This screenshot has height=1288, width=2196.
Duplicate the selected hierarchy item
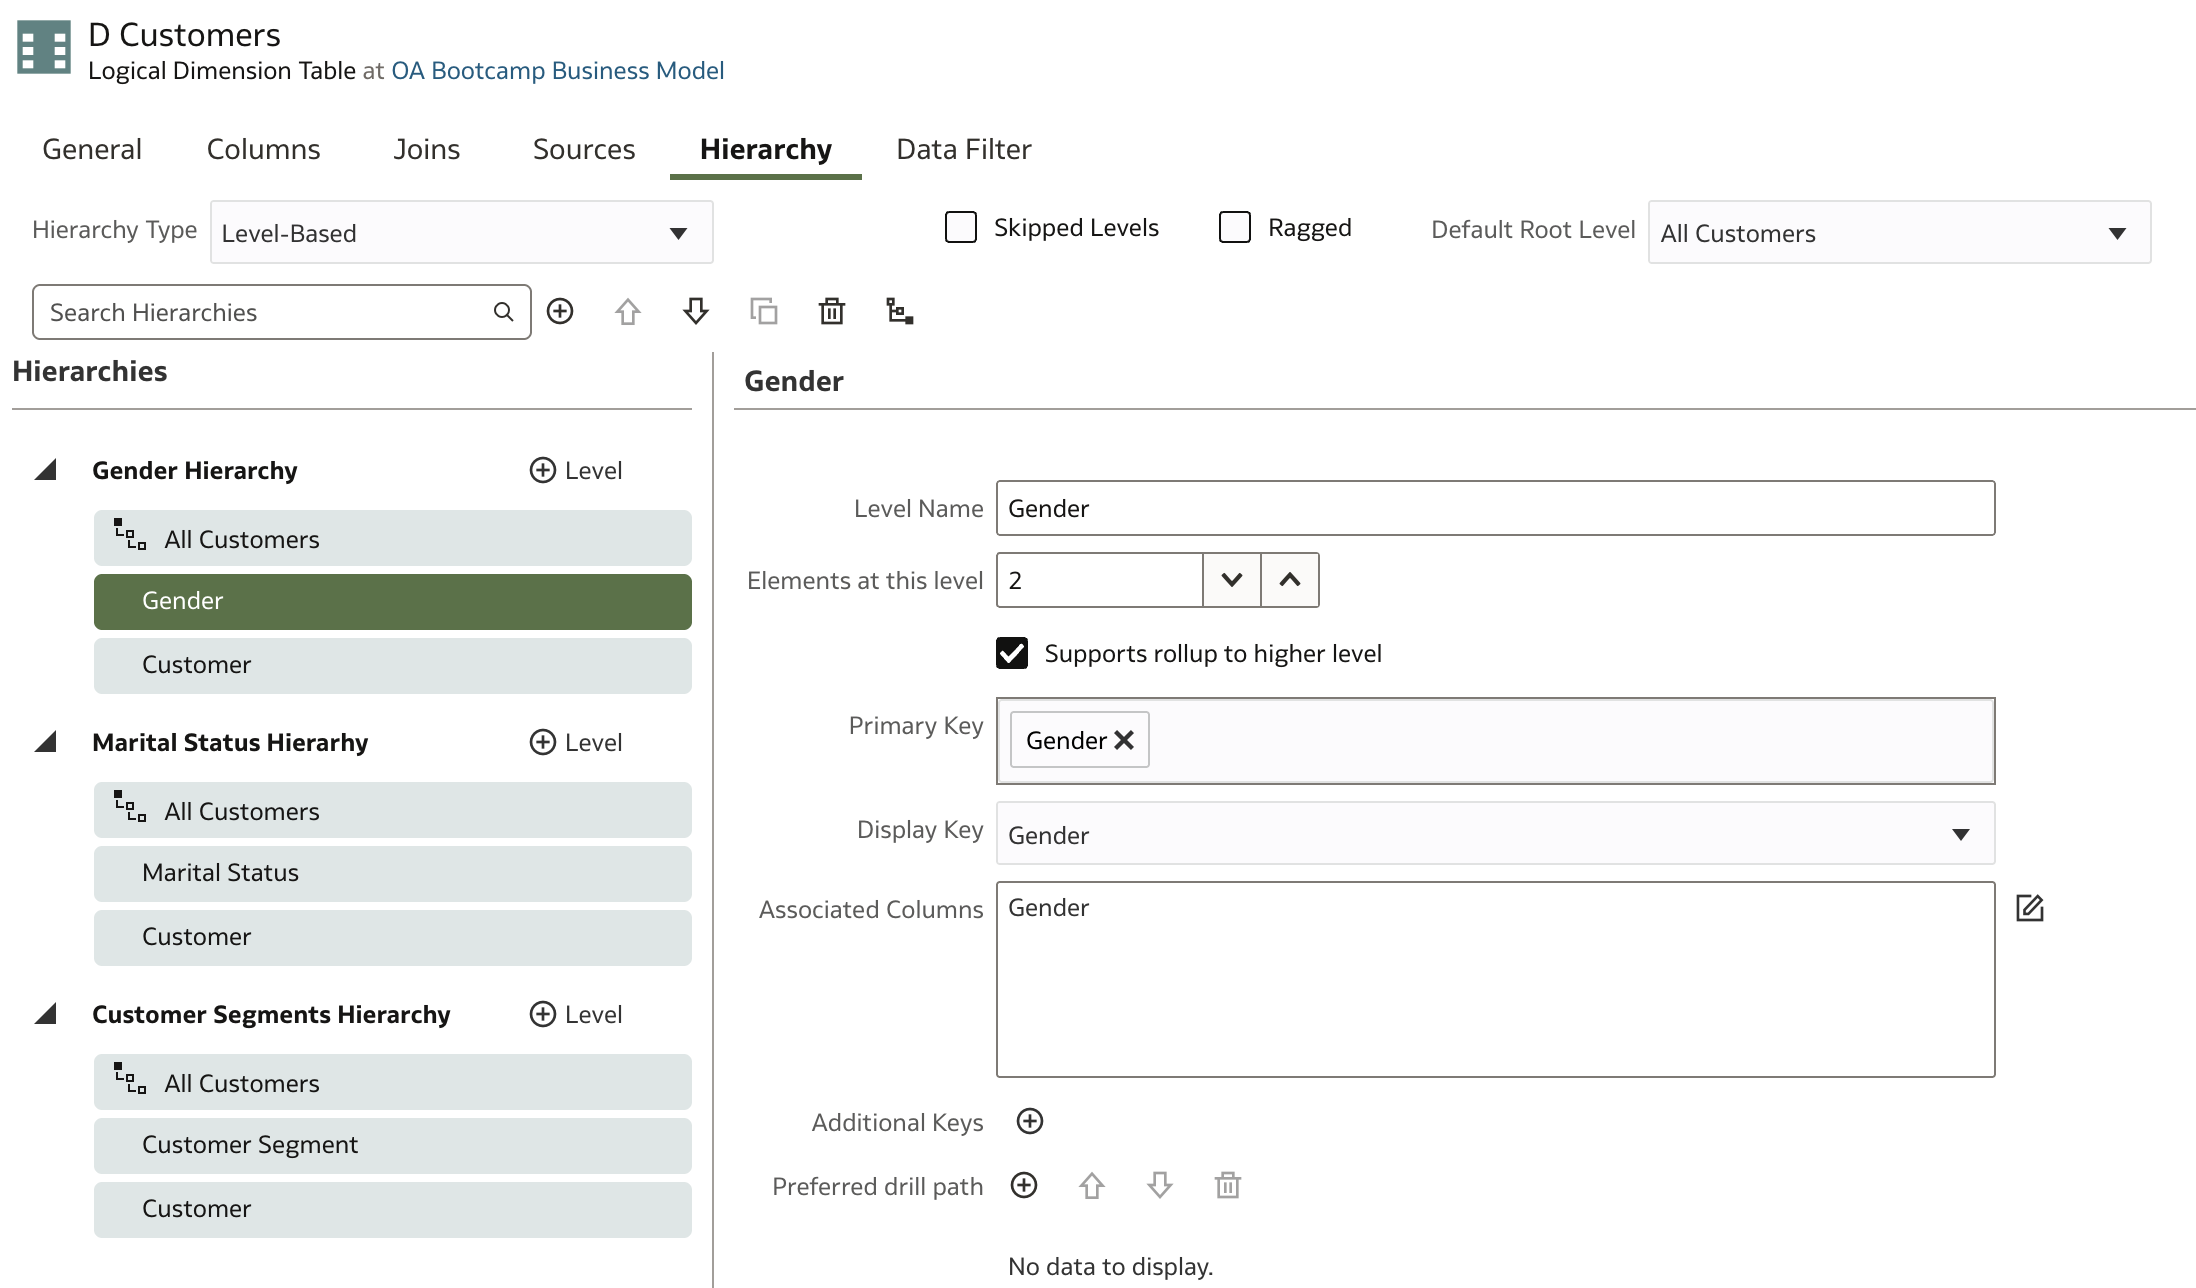click(x=764, y=311)
